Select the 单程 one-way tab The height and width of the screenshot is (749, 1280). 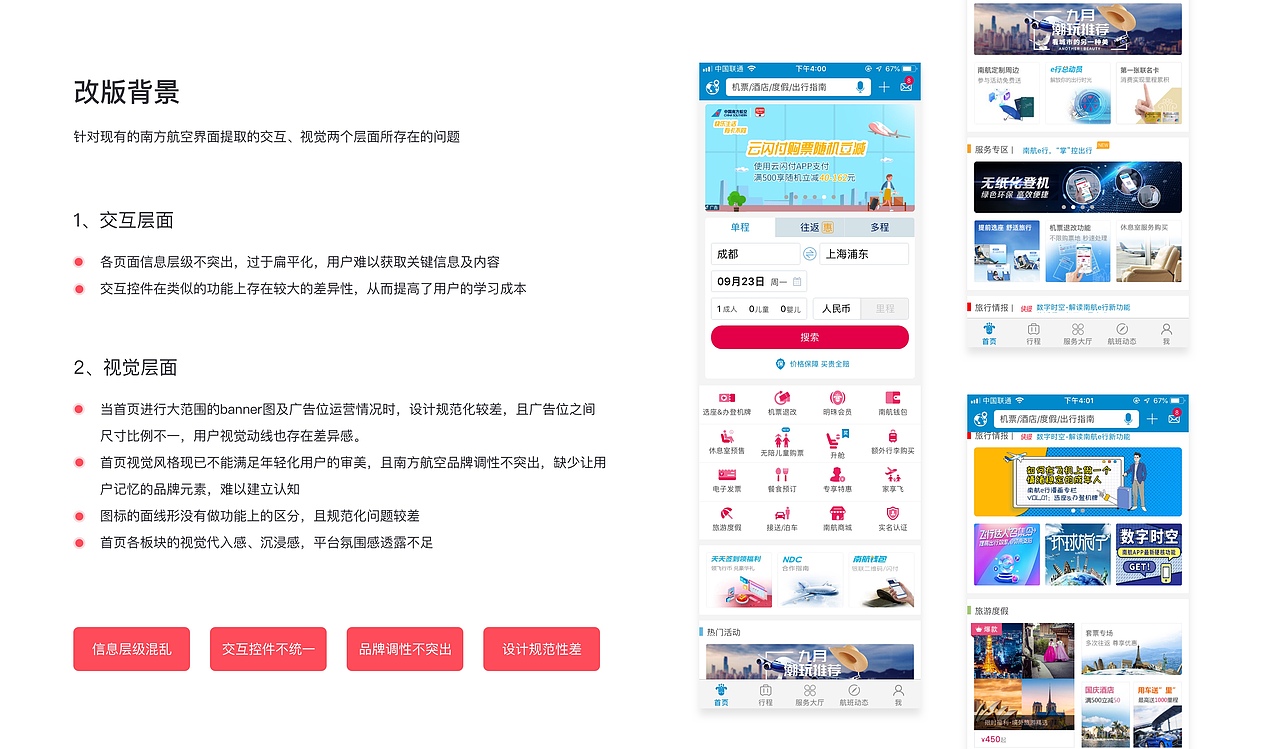(739, 227)
